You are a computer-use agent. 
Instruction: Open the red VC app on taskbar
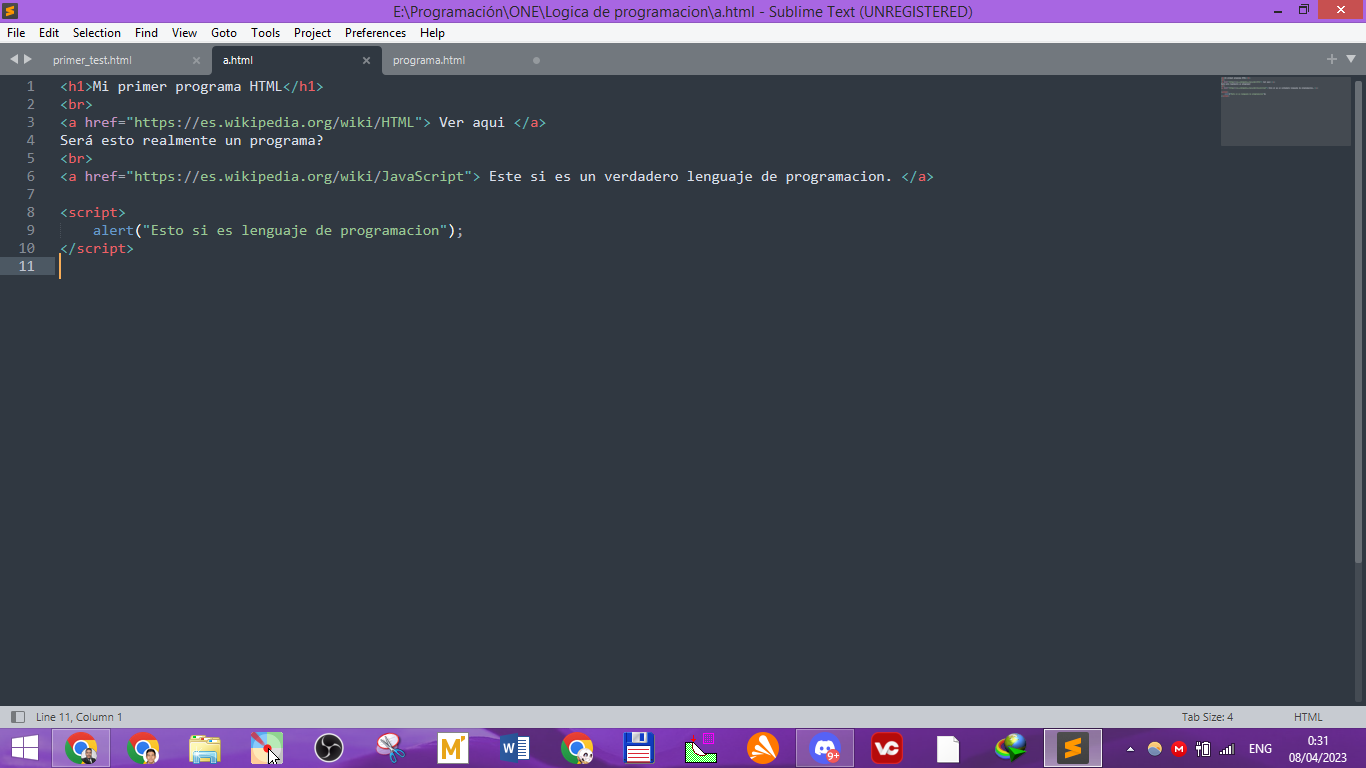[886, 748]
